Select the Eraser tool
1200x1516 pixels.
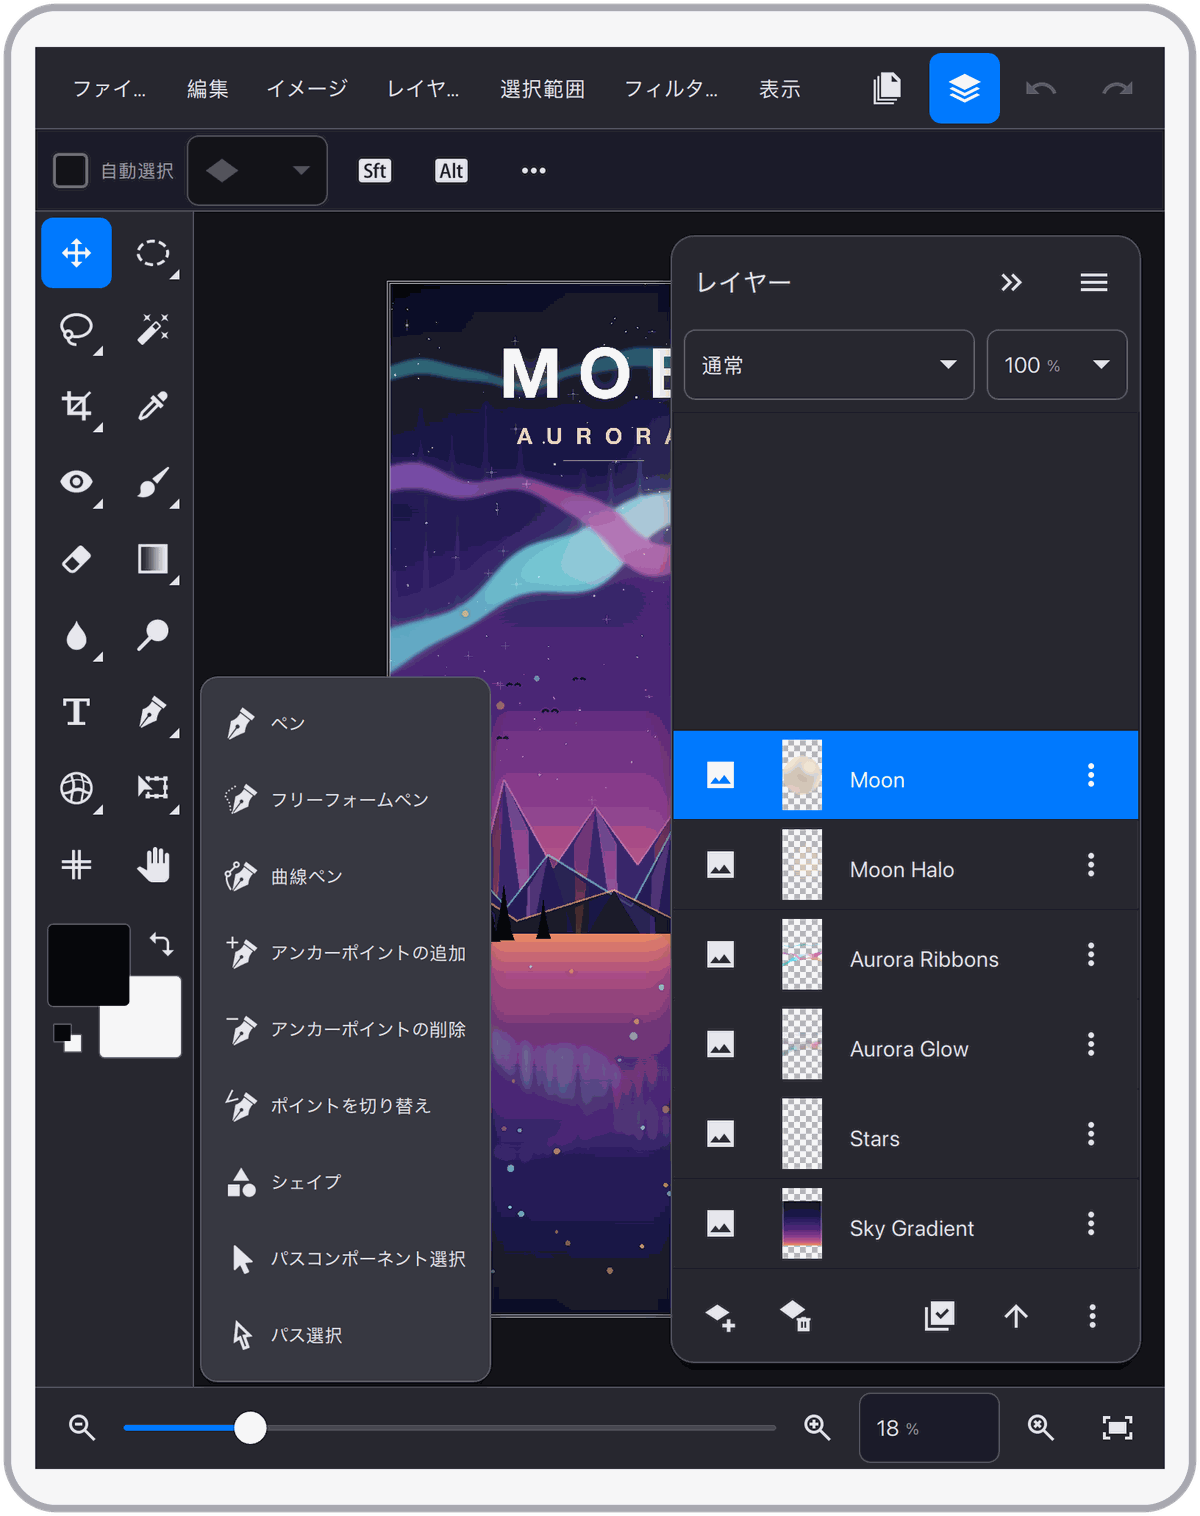pyautogui.click(x=76, y=559)
